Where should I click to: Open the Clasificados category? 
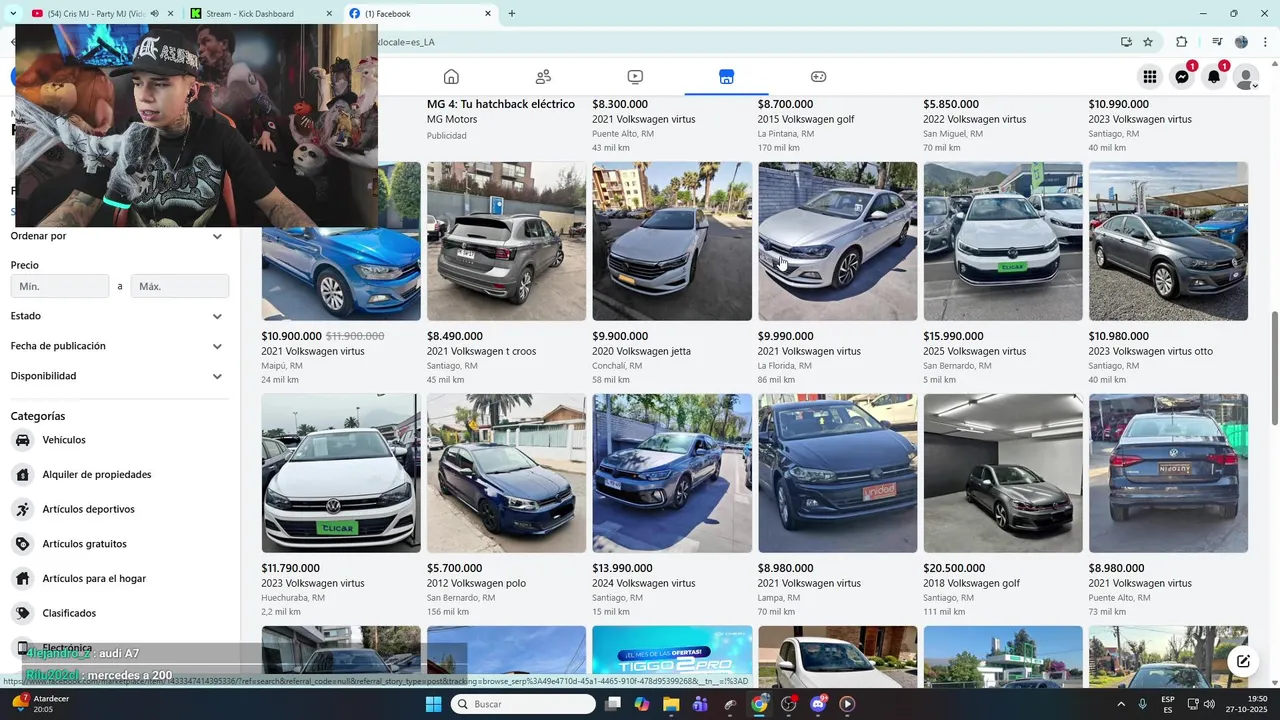point(69,613)
